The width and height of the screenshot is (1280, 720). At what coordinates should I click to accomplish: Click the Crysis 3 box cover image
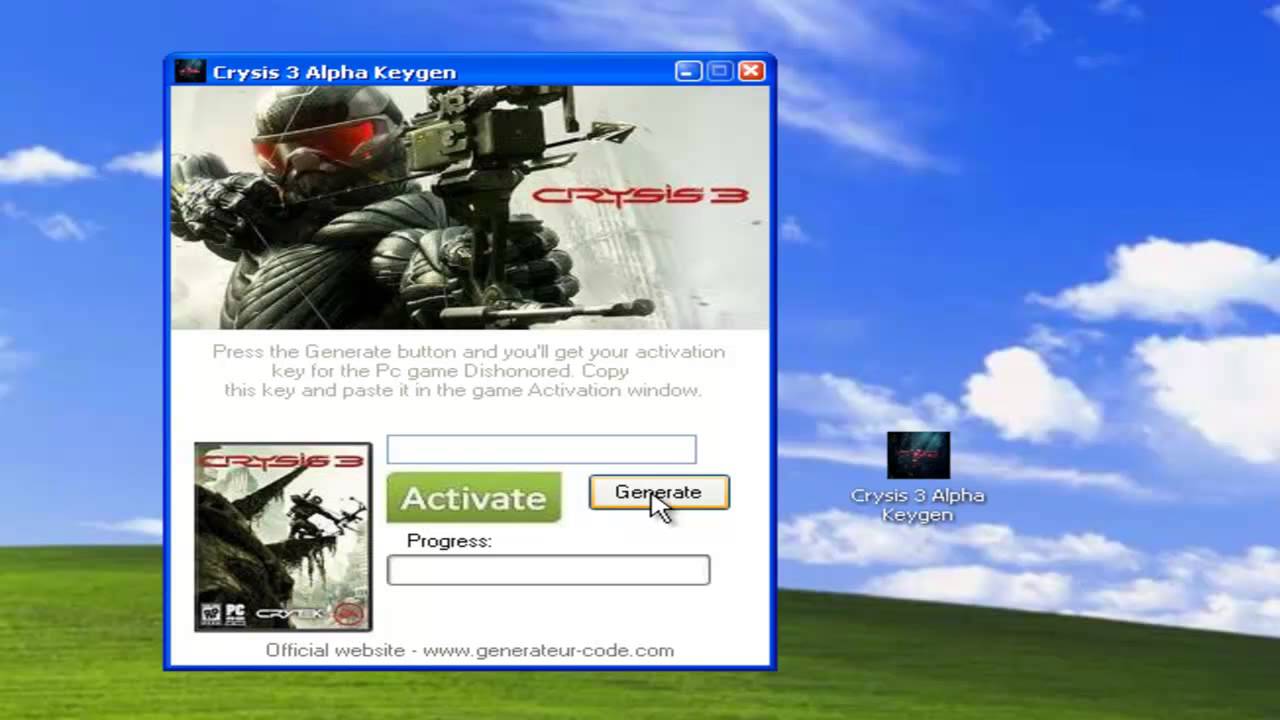tap(283, 537)
